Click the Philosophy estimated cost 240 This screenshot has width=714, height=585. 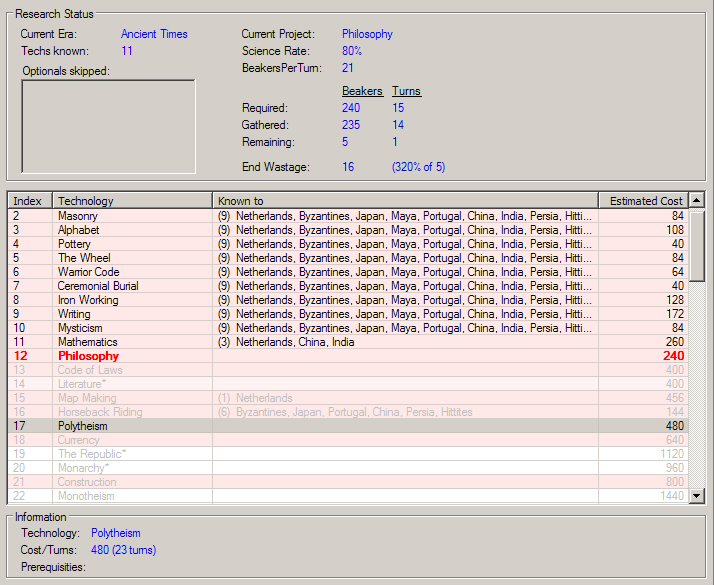[x=674, y=356]
